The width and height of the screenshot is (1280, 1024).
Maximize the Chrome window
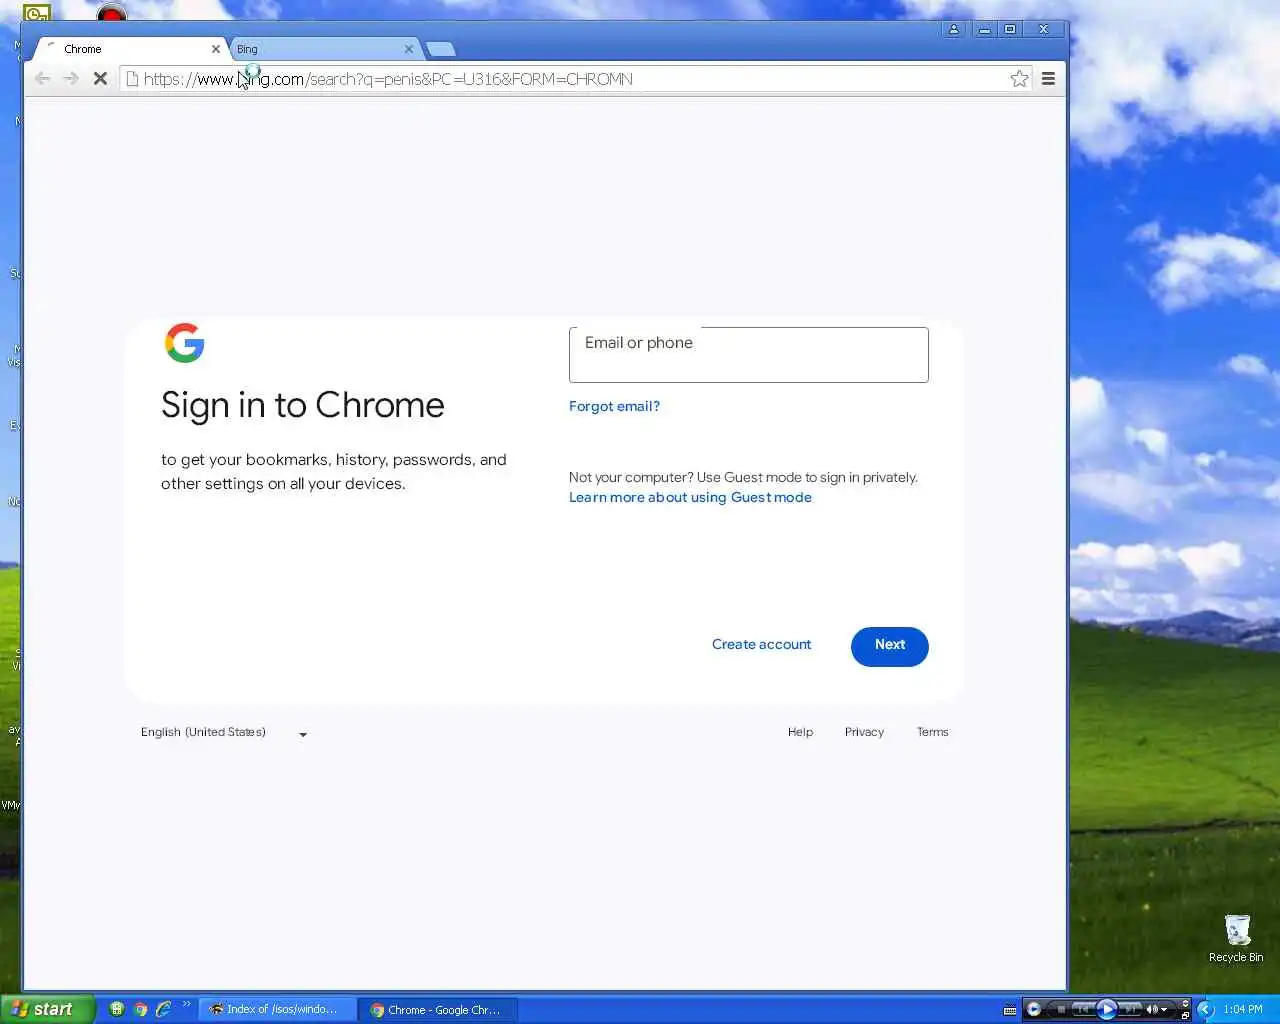1010,30
